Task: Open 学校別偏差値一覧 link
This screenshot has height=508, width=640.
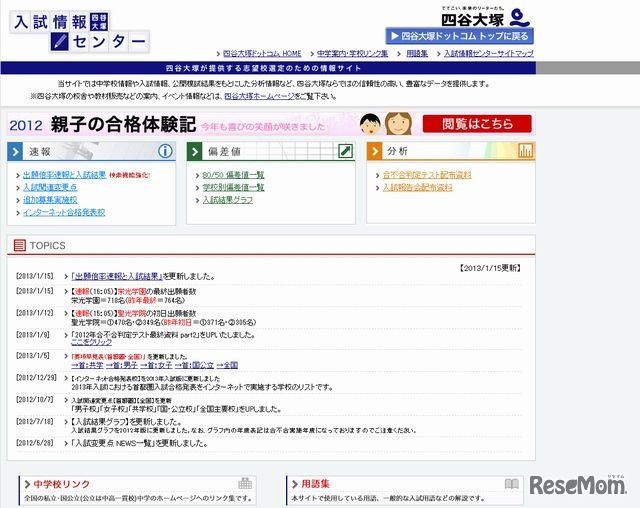Action: [233, 188]
